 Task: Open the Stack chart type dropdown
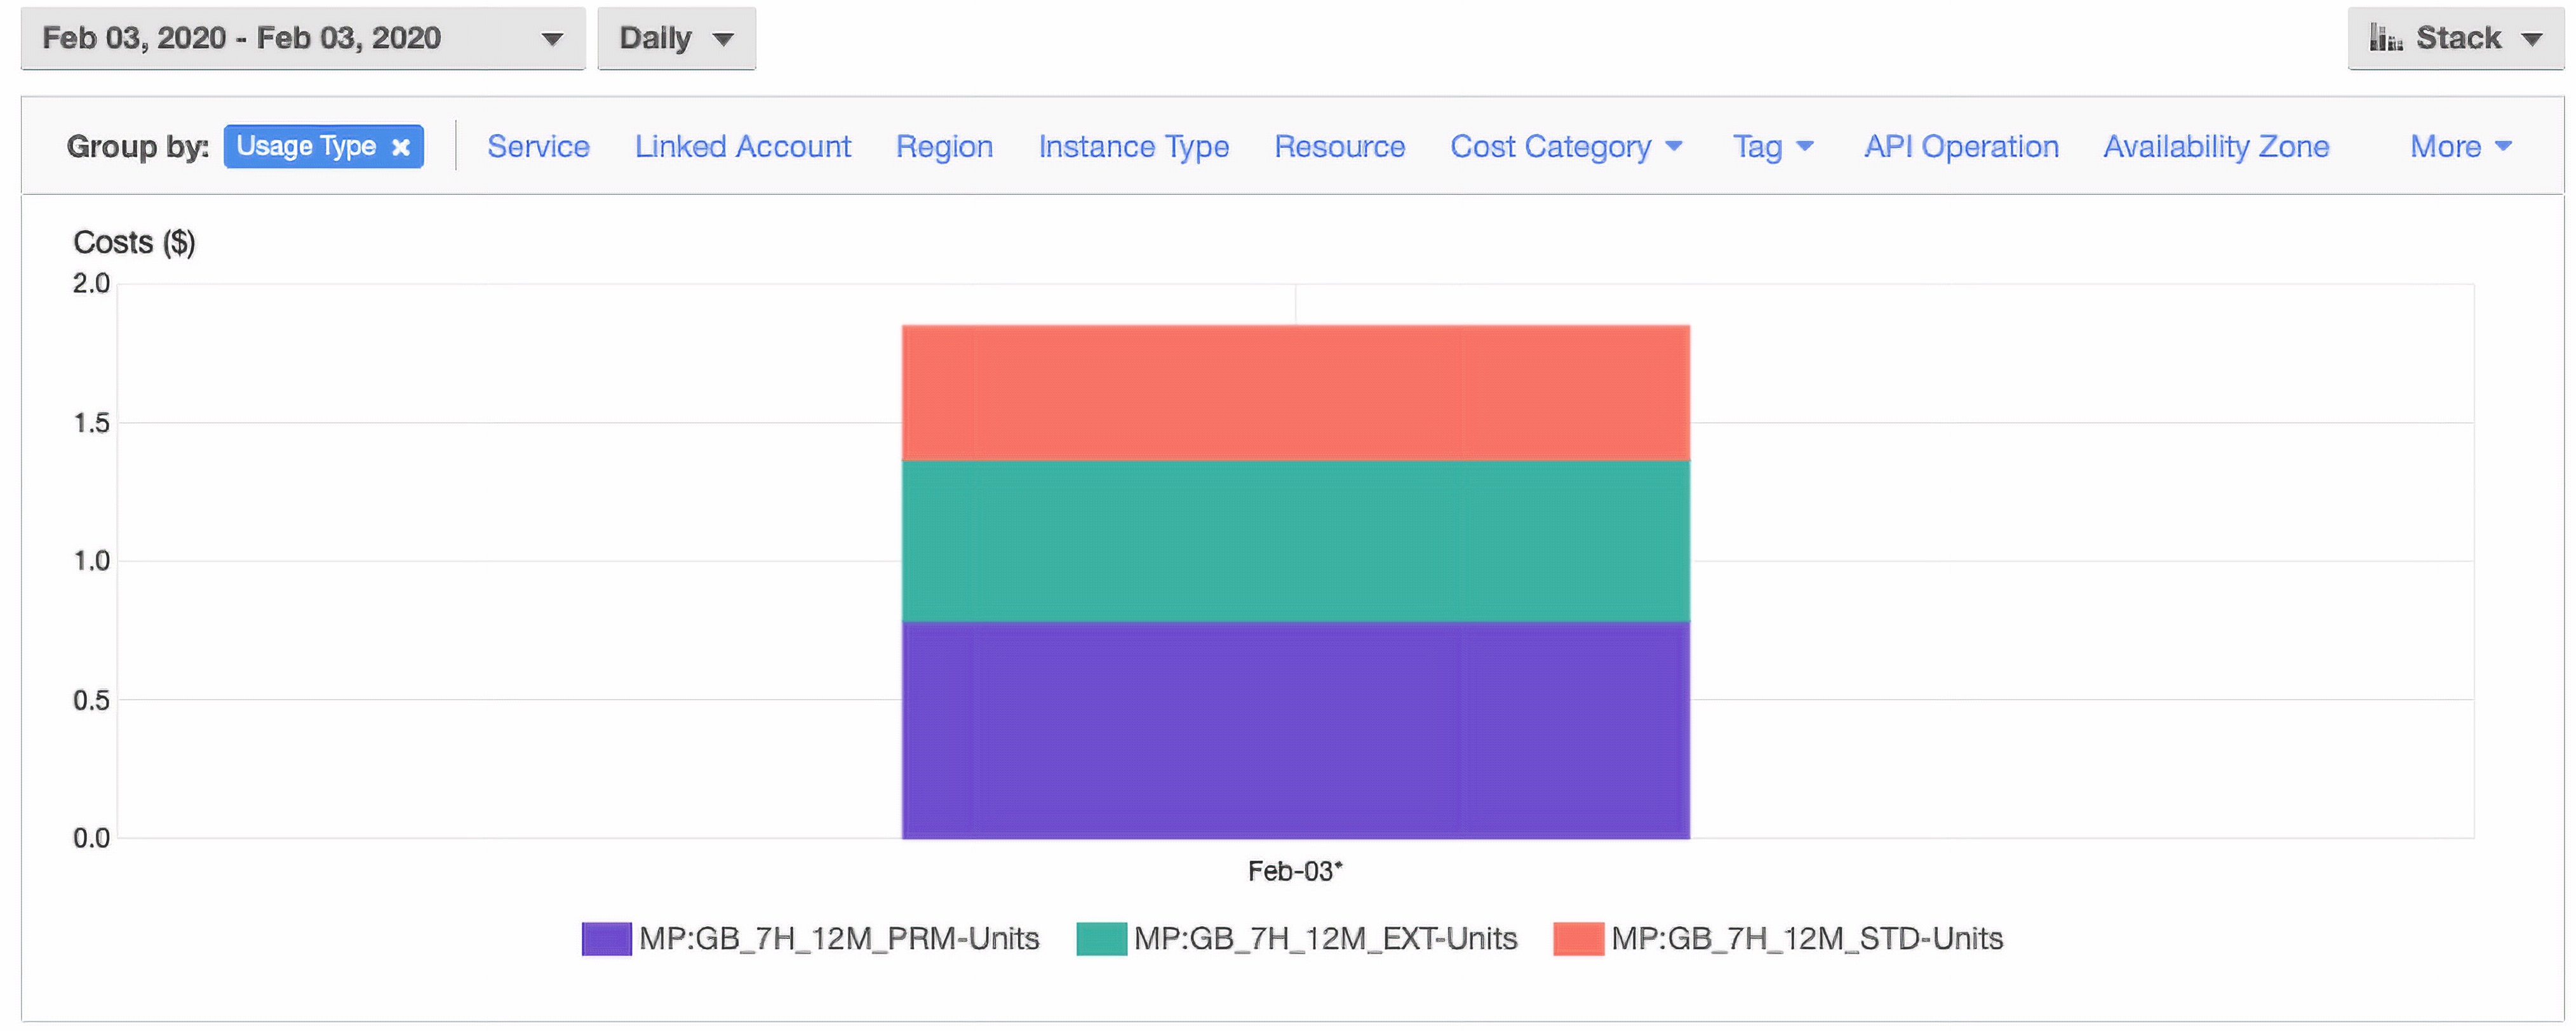click(x=2456, y=39)
